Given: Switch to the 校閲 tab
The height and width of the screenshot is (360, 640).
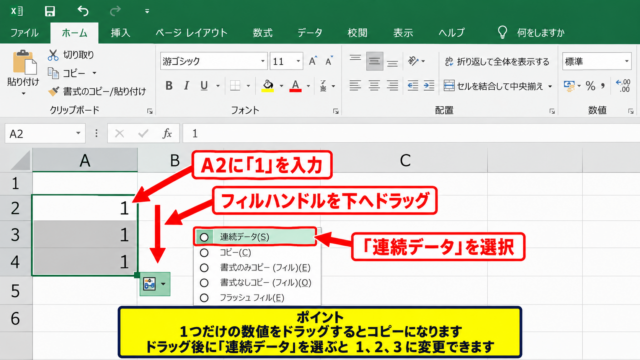Looking at the screenshot, I should tap(358, 33).
